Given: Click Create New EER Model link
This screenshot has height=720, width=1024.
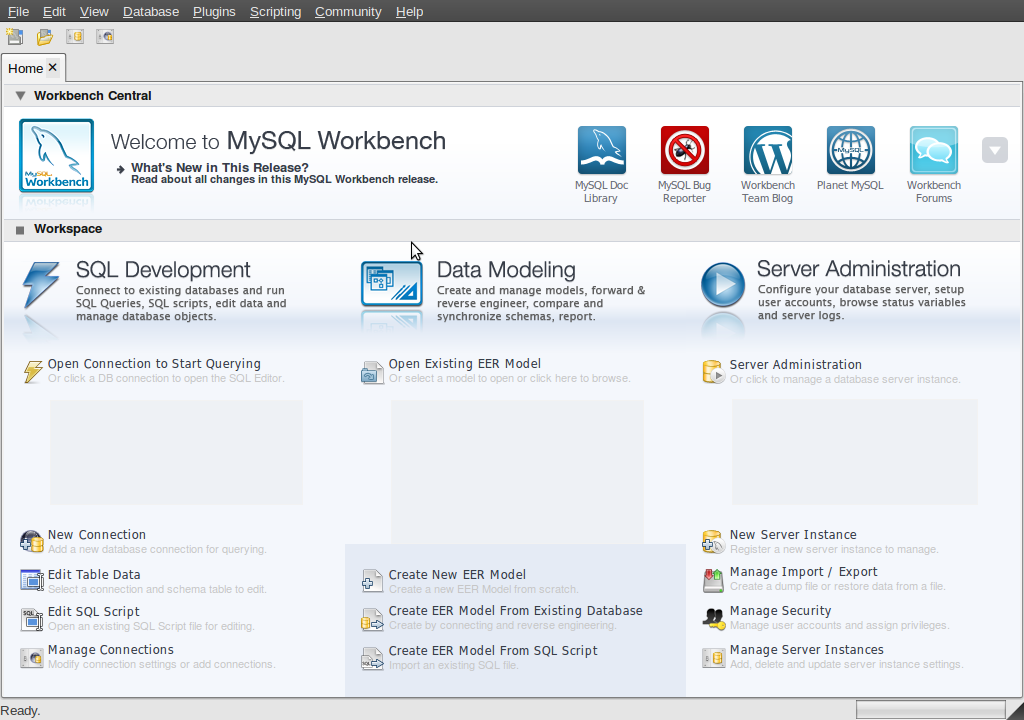Looking at the screenshot, I should (x=457, y=574).
